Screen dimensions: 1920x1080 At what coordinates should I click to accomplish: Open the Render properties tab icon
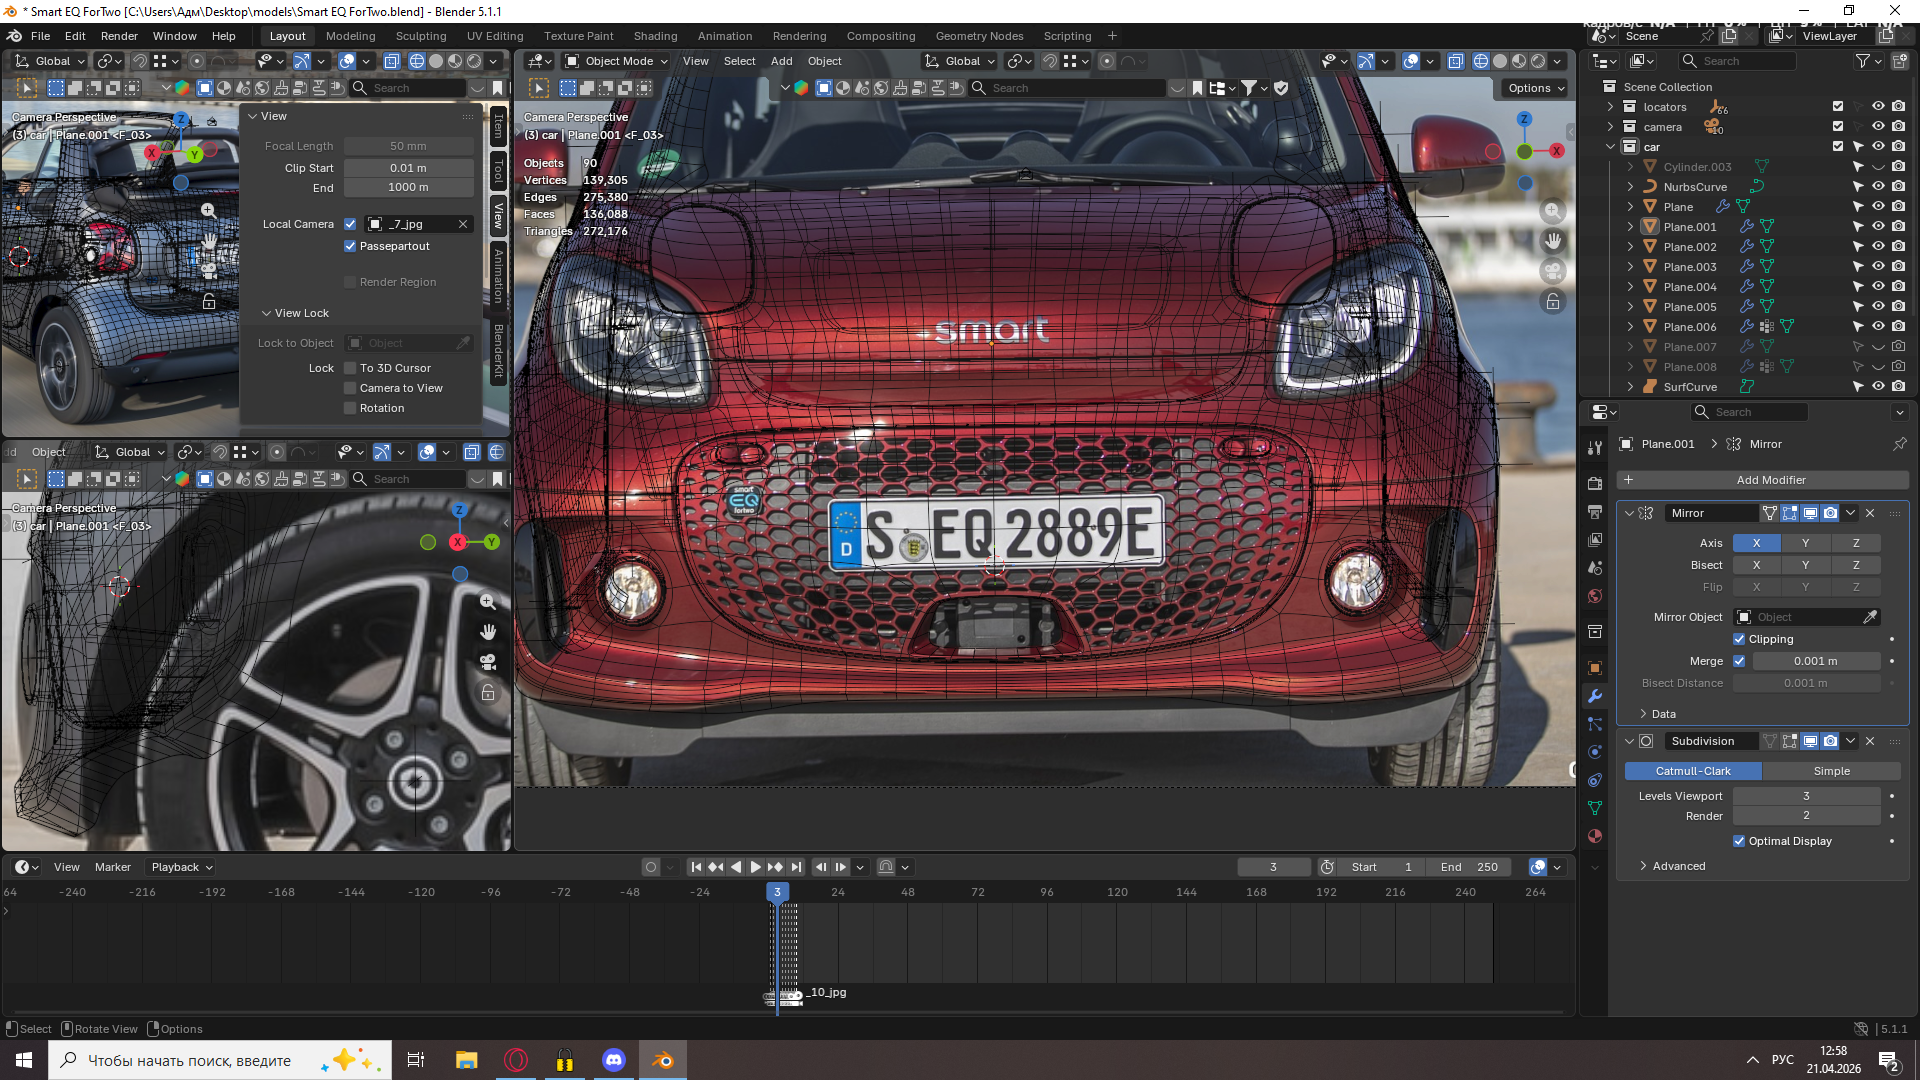pos(1595,483)
